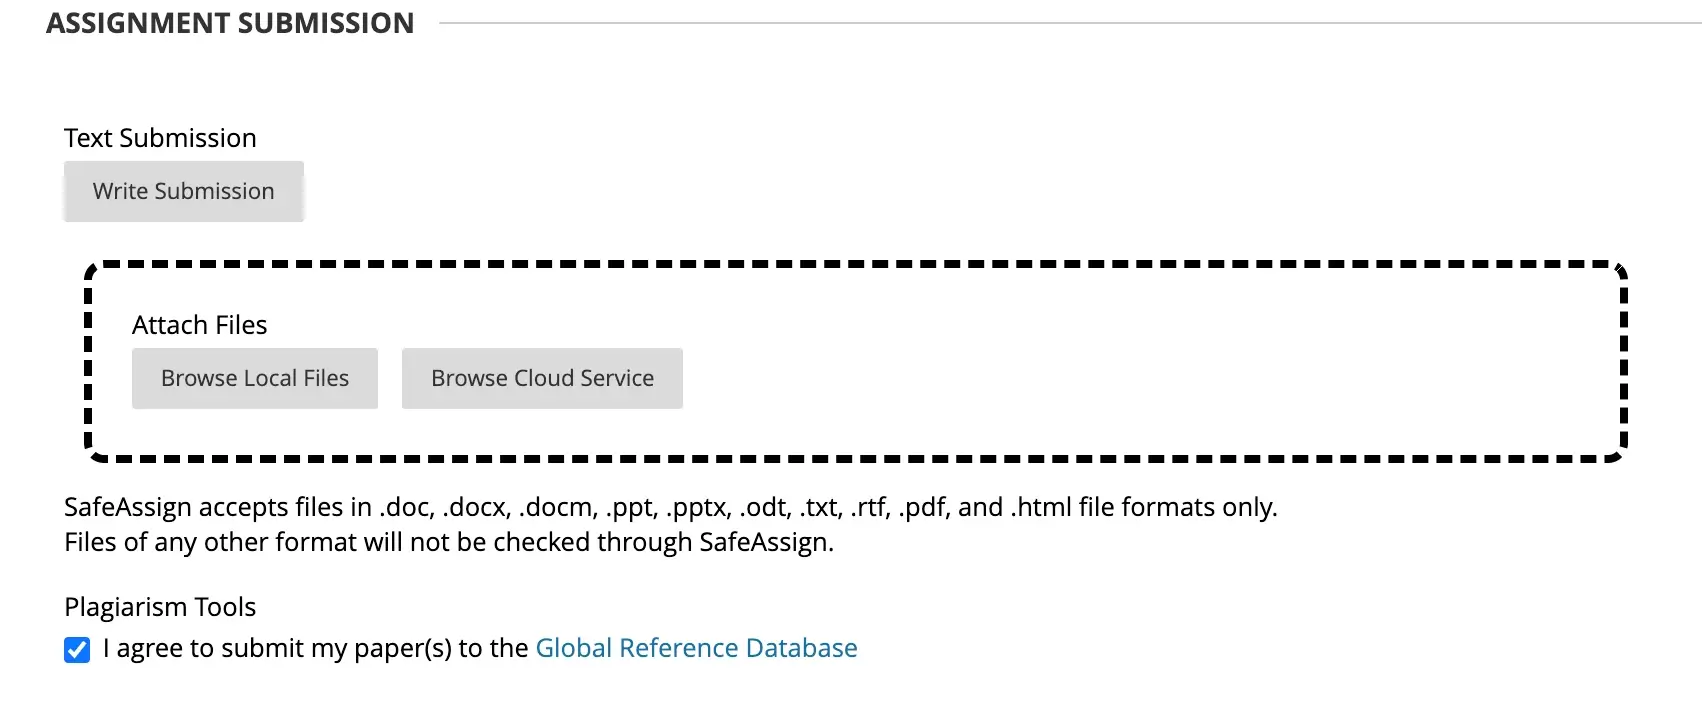Activate Browse Cloud Service for attachment upload
Image resolution: width=1702 pixels, height=726 pixels.
[x=541, y=378]
